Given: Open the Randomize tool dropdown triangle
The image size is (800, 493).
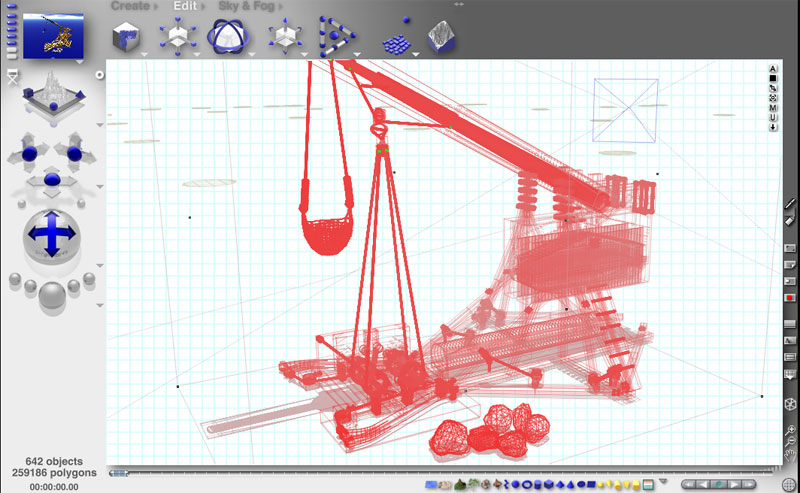Looking at the screenshot, I should (x=416, y=54).
